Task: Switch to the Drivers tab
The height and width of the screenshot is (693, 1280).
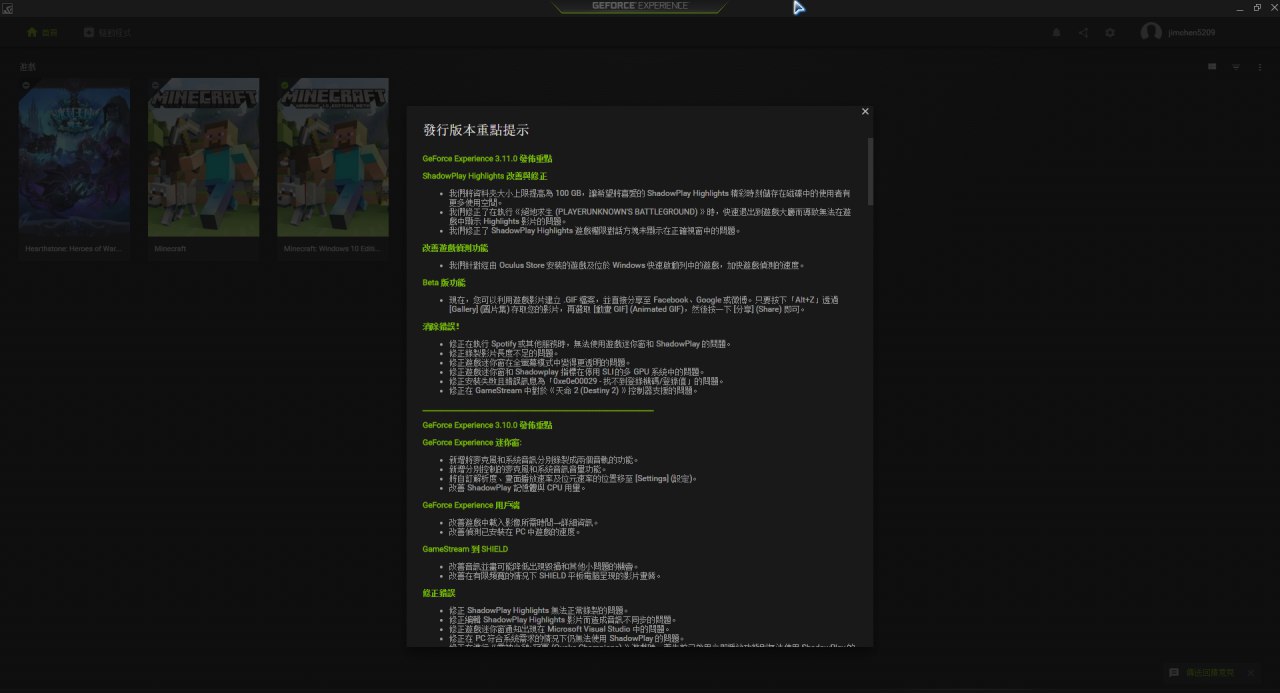Action: [107, 33]
